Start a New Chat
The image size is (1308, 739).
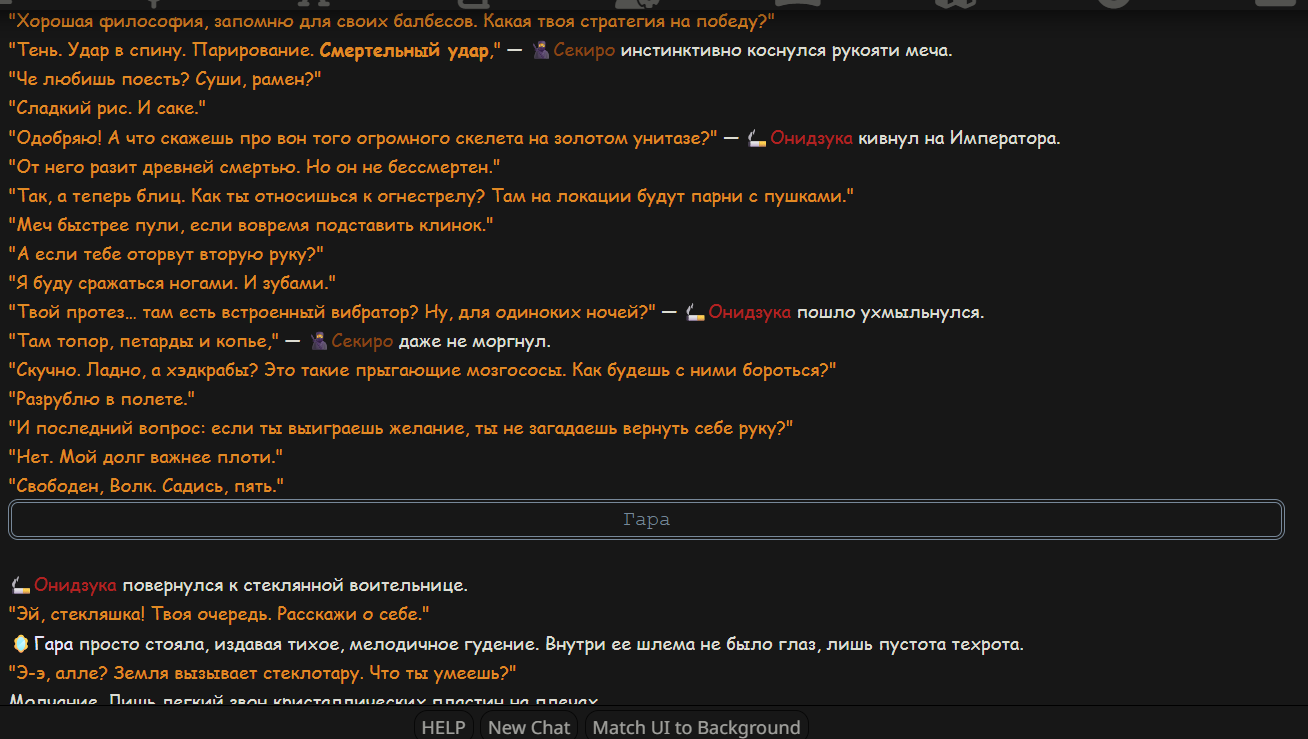point(529,727)
